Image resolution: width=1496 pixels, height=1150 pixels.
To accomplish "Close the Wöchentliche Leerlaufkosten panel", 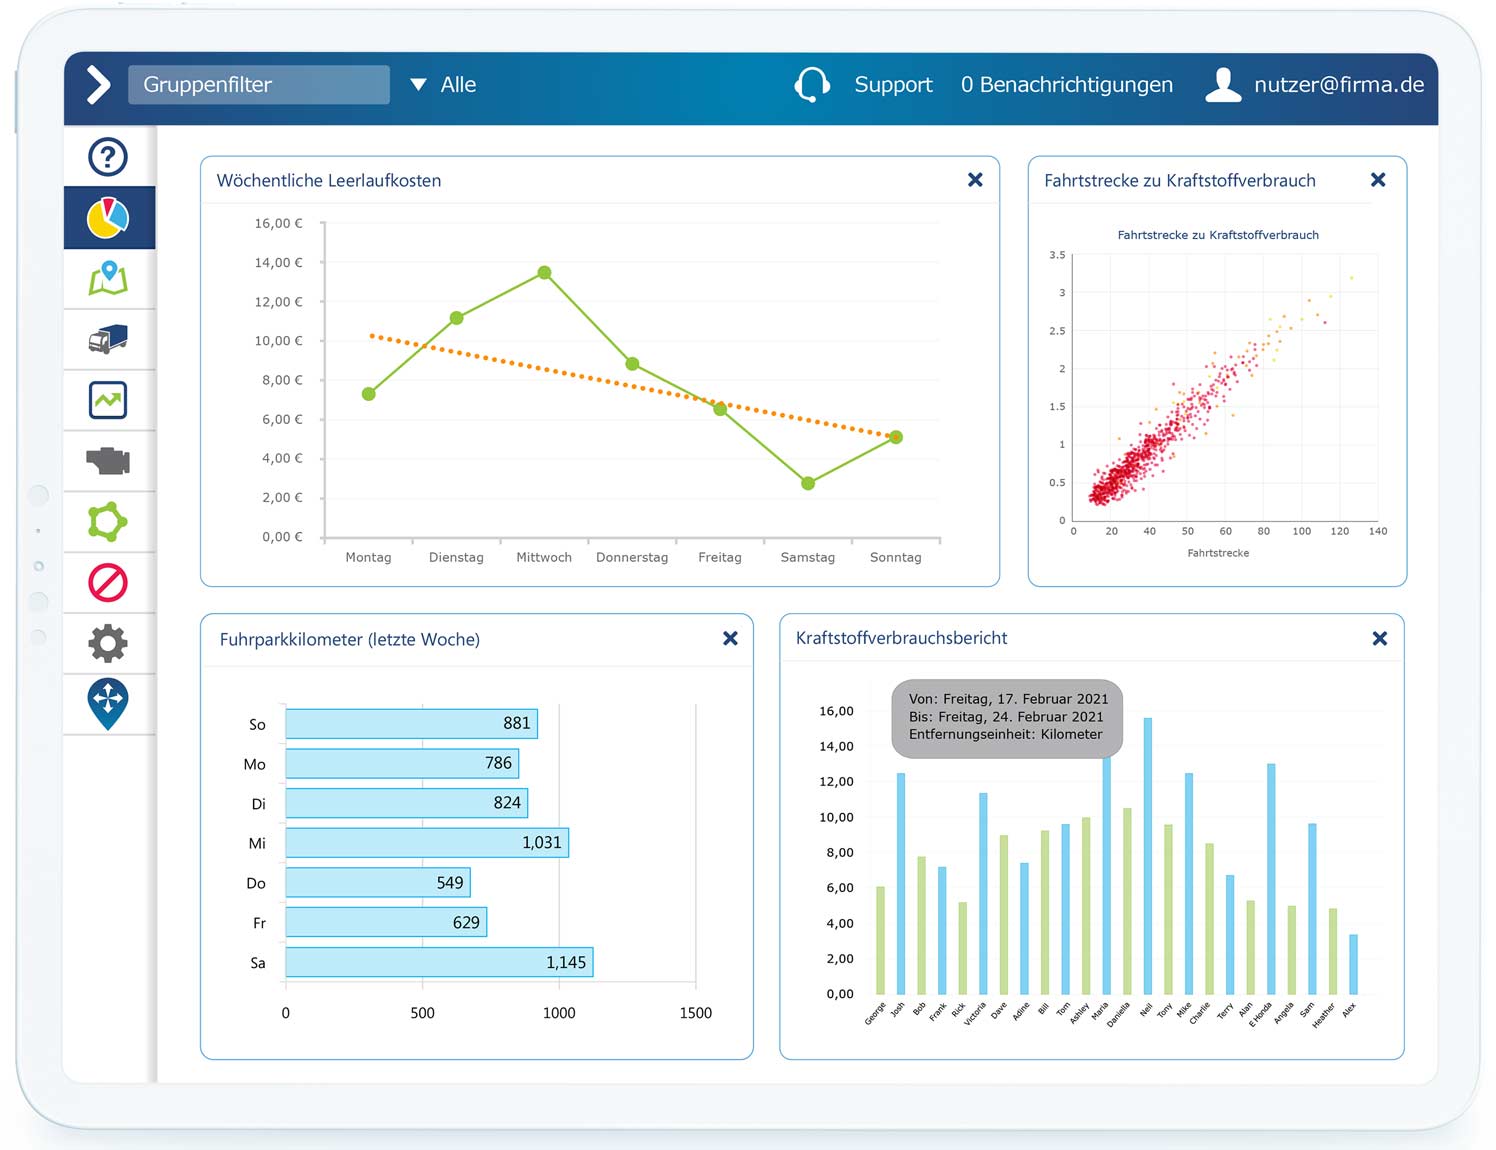I will 975,180.
